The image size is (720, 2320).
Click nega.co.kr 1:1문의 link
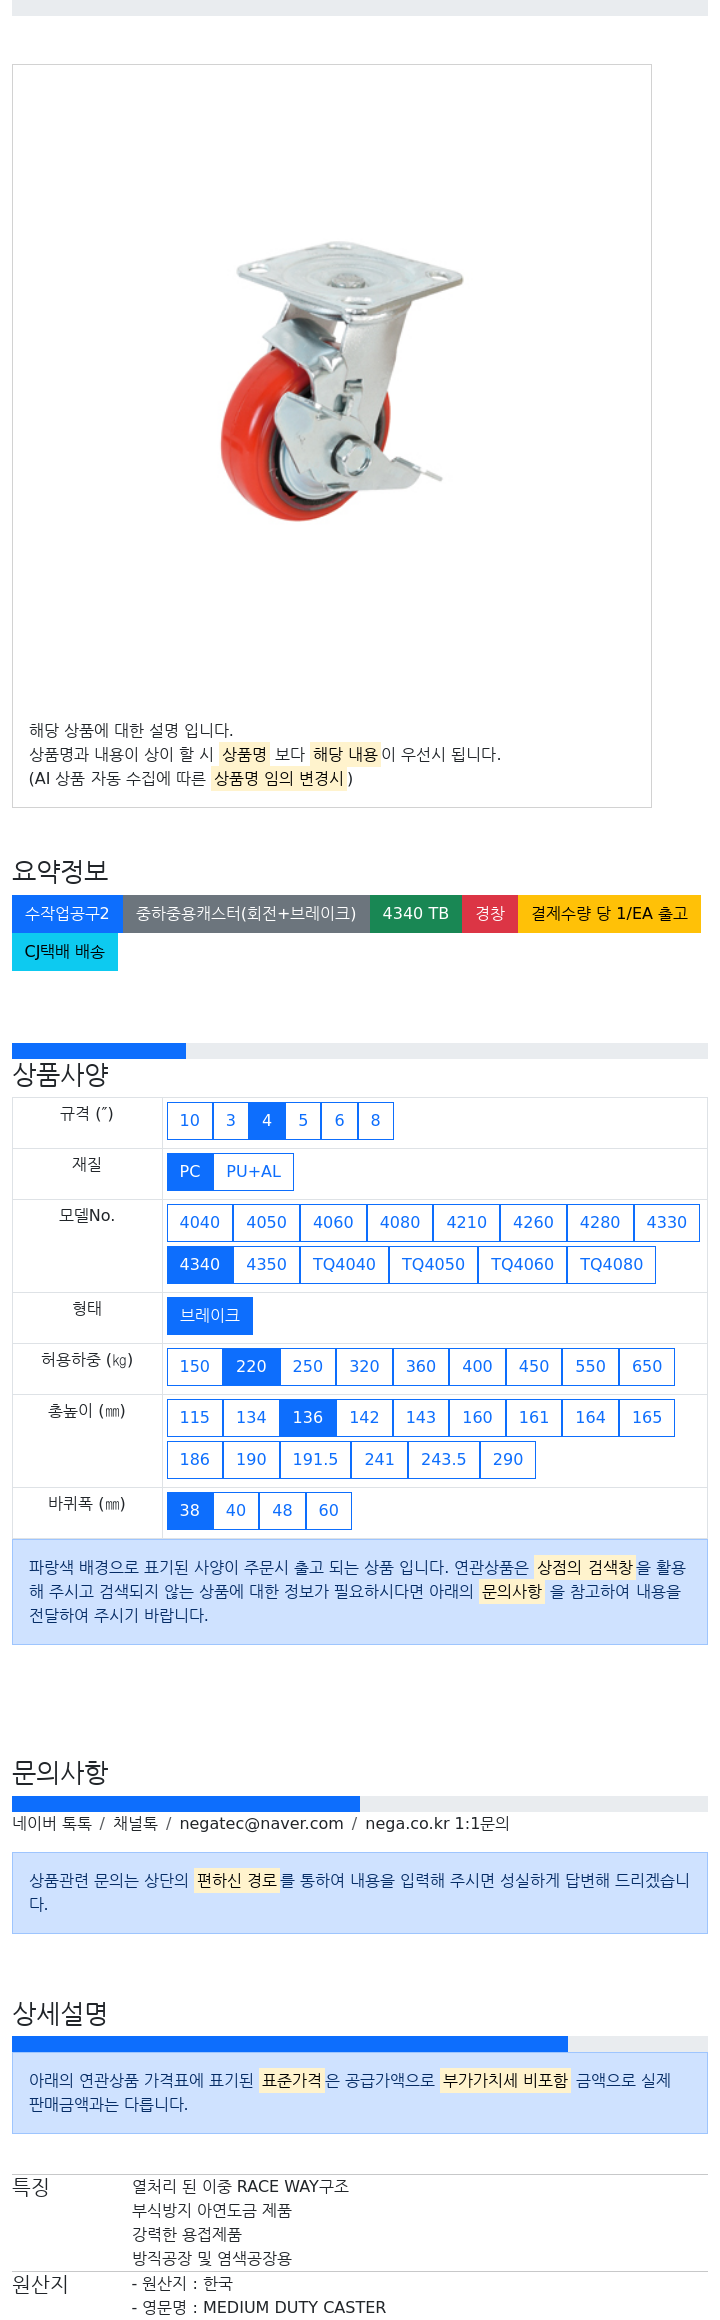(x=437, y=1824)
